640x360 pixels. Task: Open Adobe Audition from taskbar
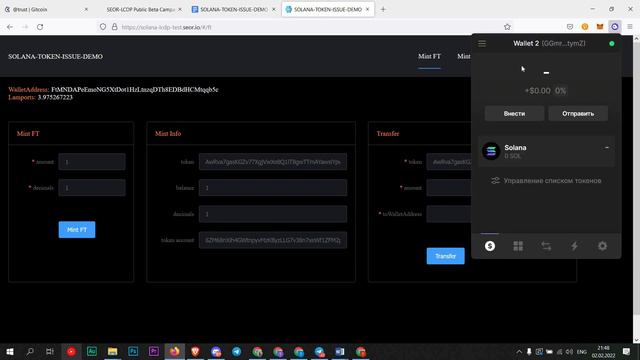(x=92, y=351)
